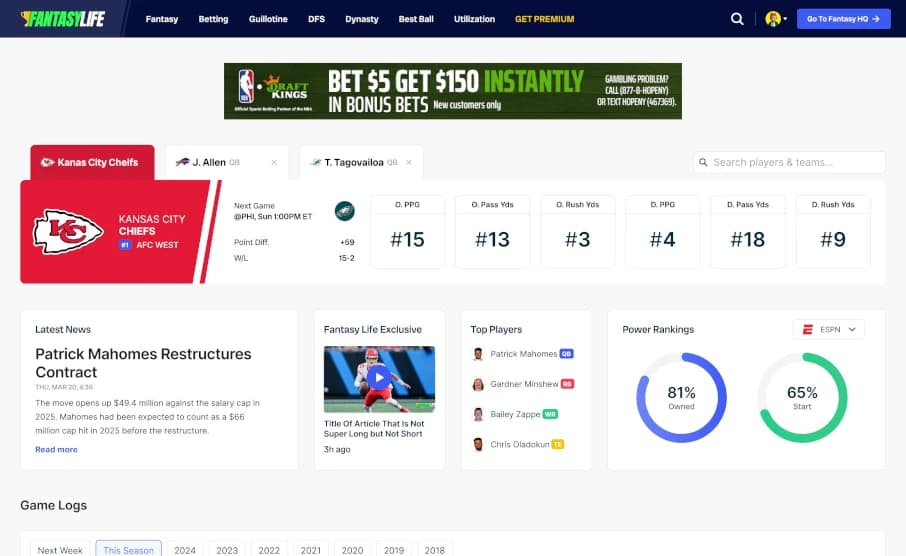906x556 pixels.
Task: Click Patrick Mahomes player avatar
Action: pyautogui.click(x=478, y=354)
